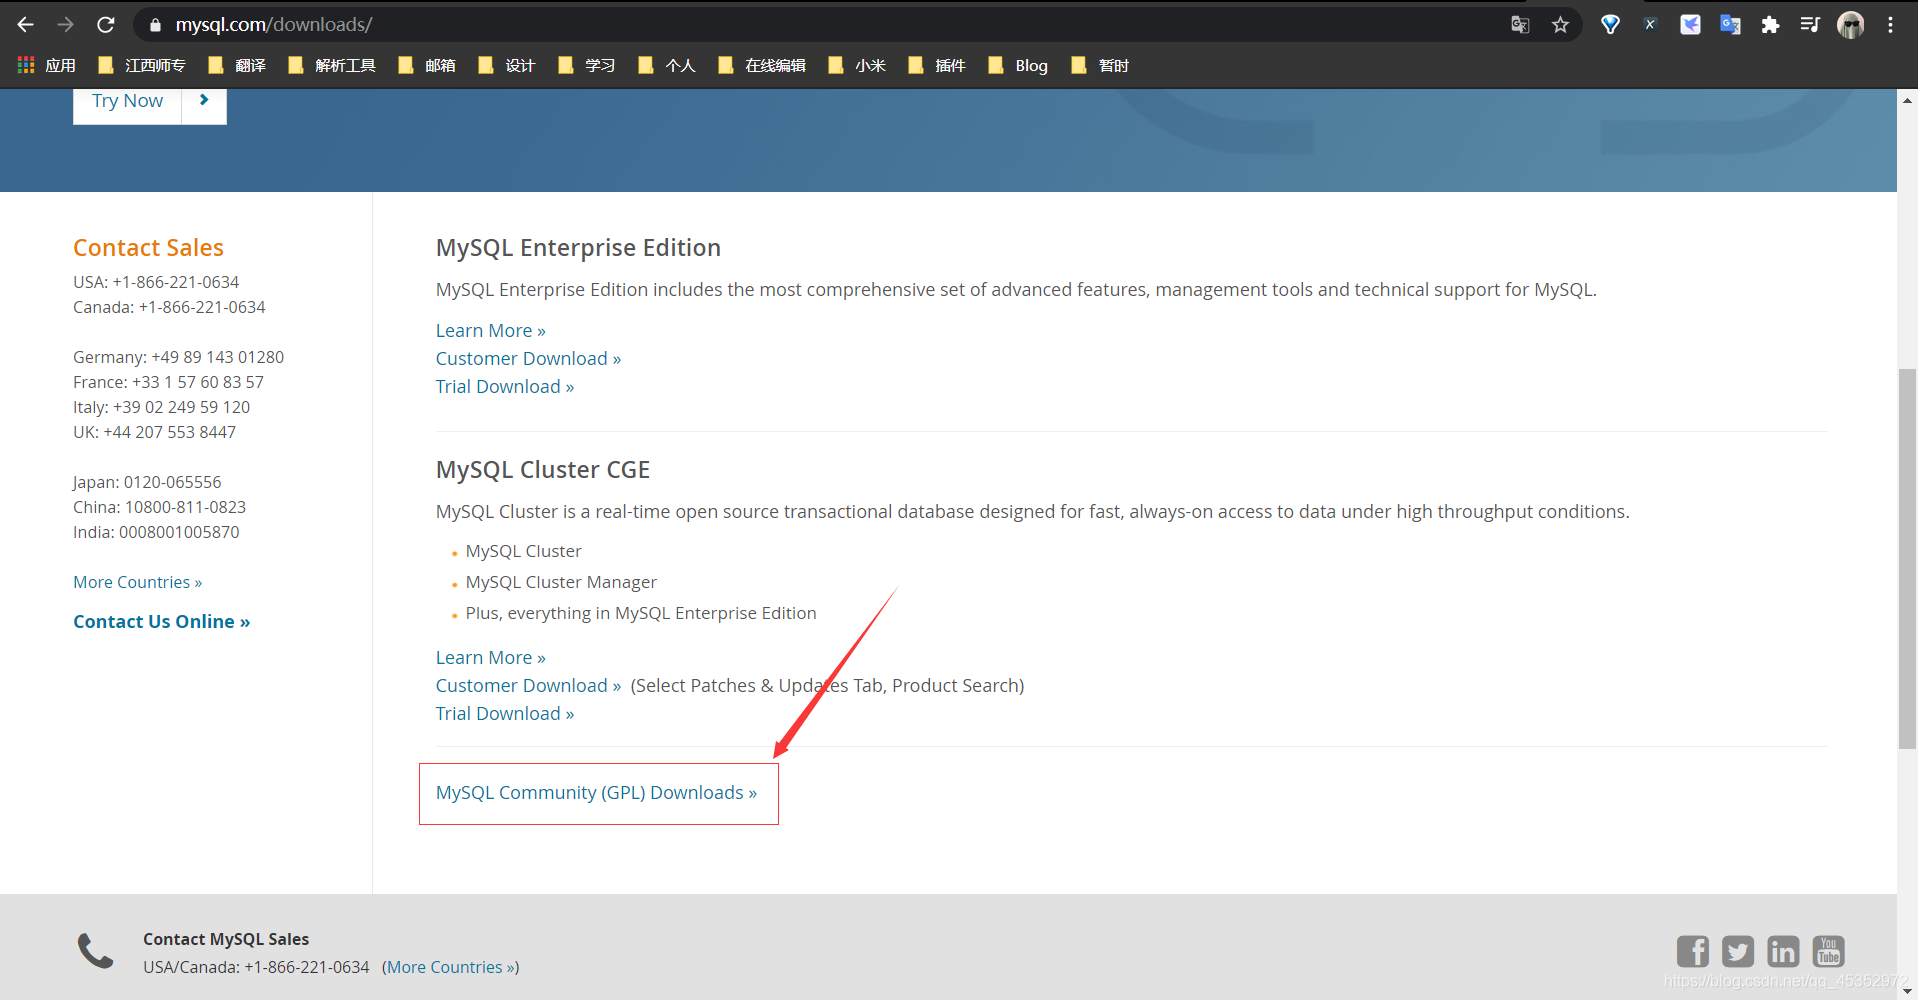
Task: Open the media controls playlist icon
Action: [x=1810, y=25]
